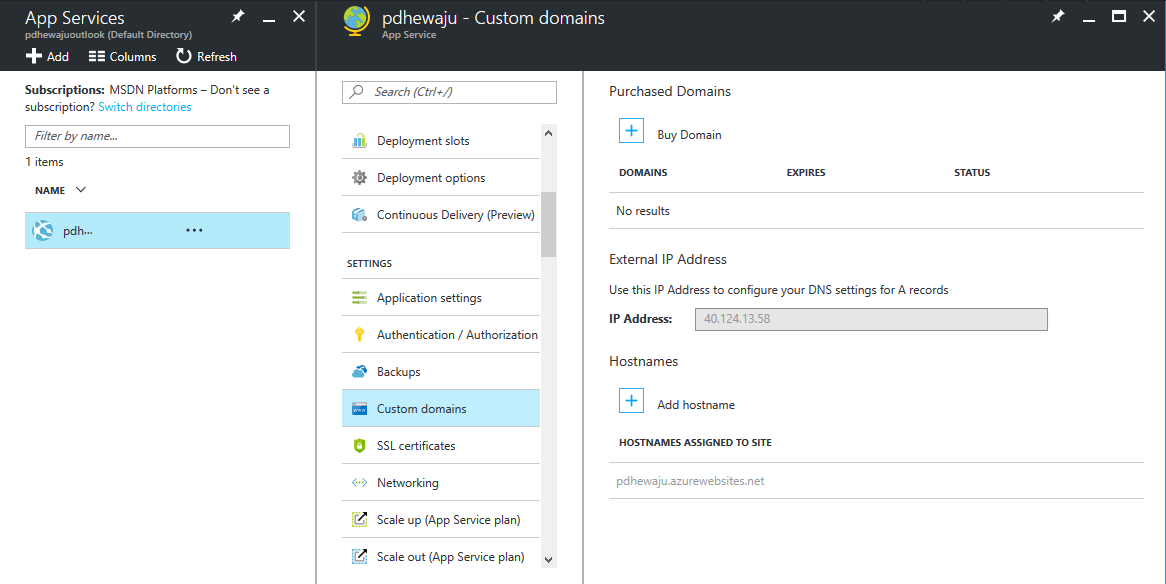Open the Backups menu item
The height and width of the screenshot is (584, 1166).
pyautogui.click(x=441, y=371)
